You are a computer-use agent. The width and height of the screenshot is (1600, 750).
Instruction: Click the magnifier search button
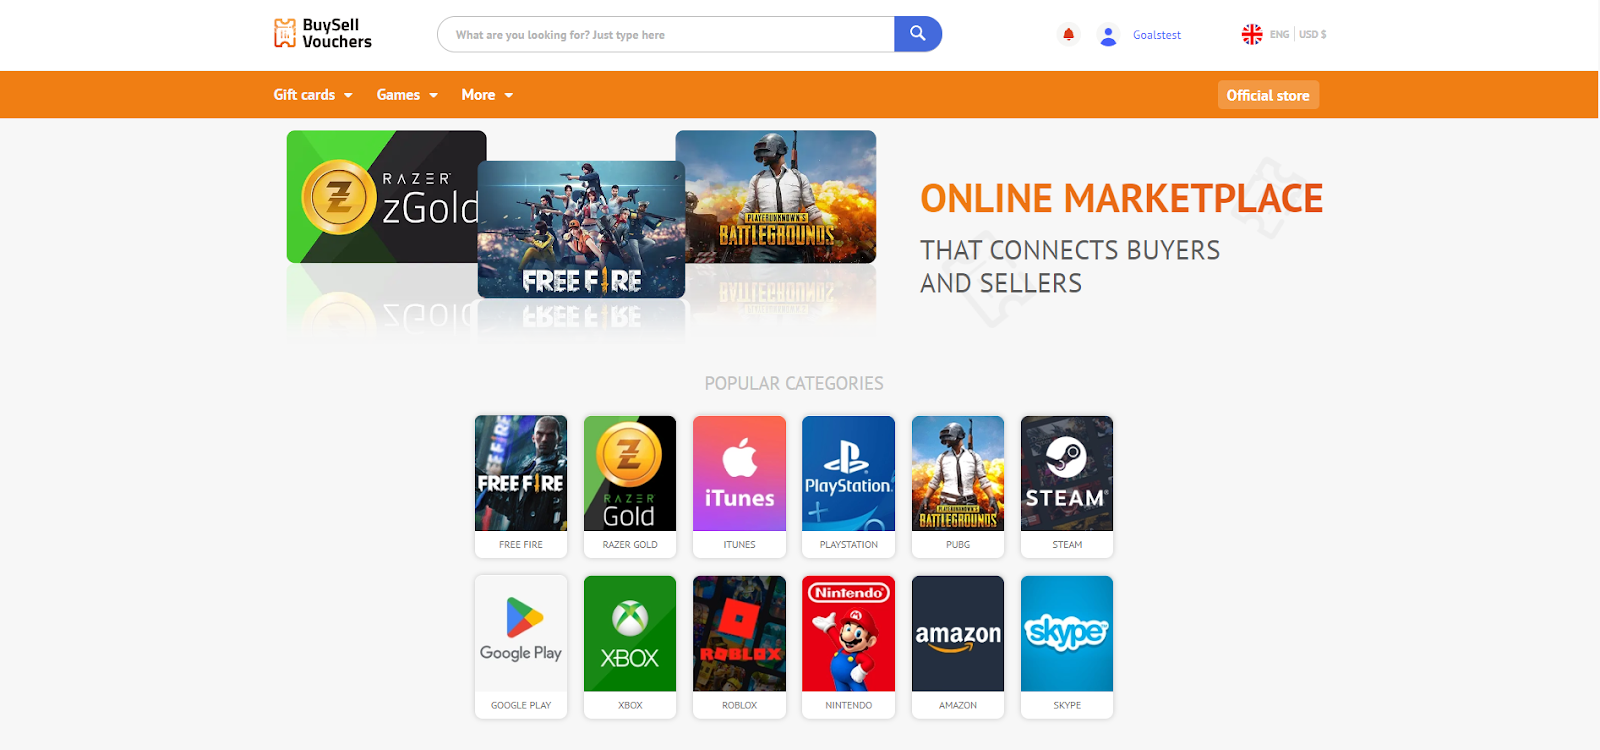918,34
